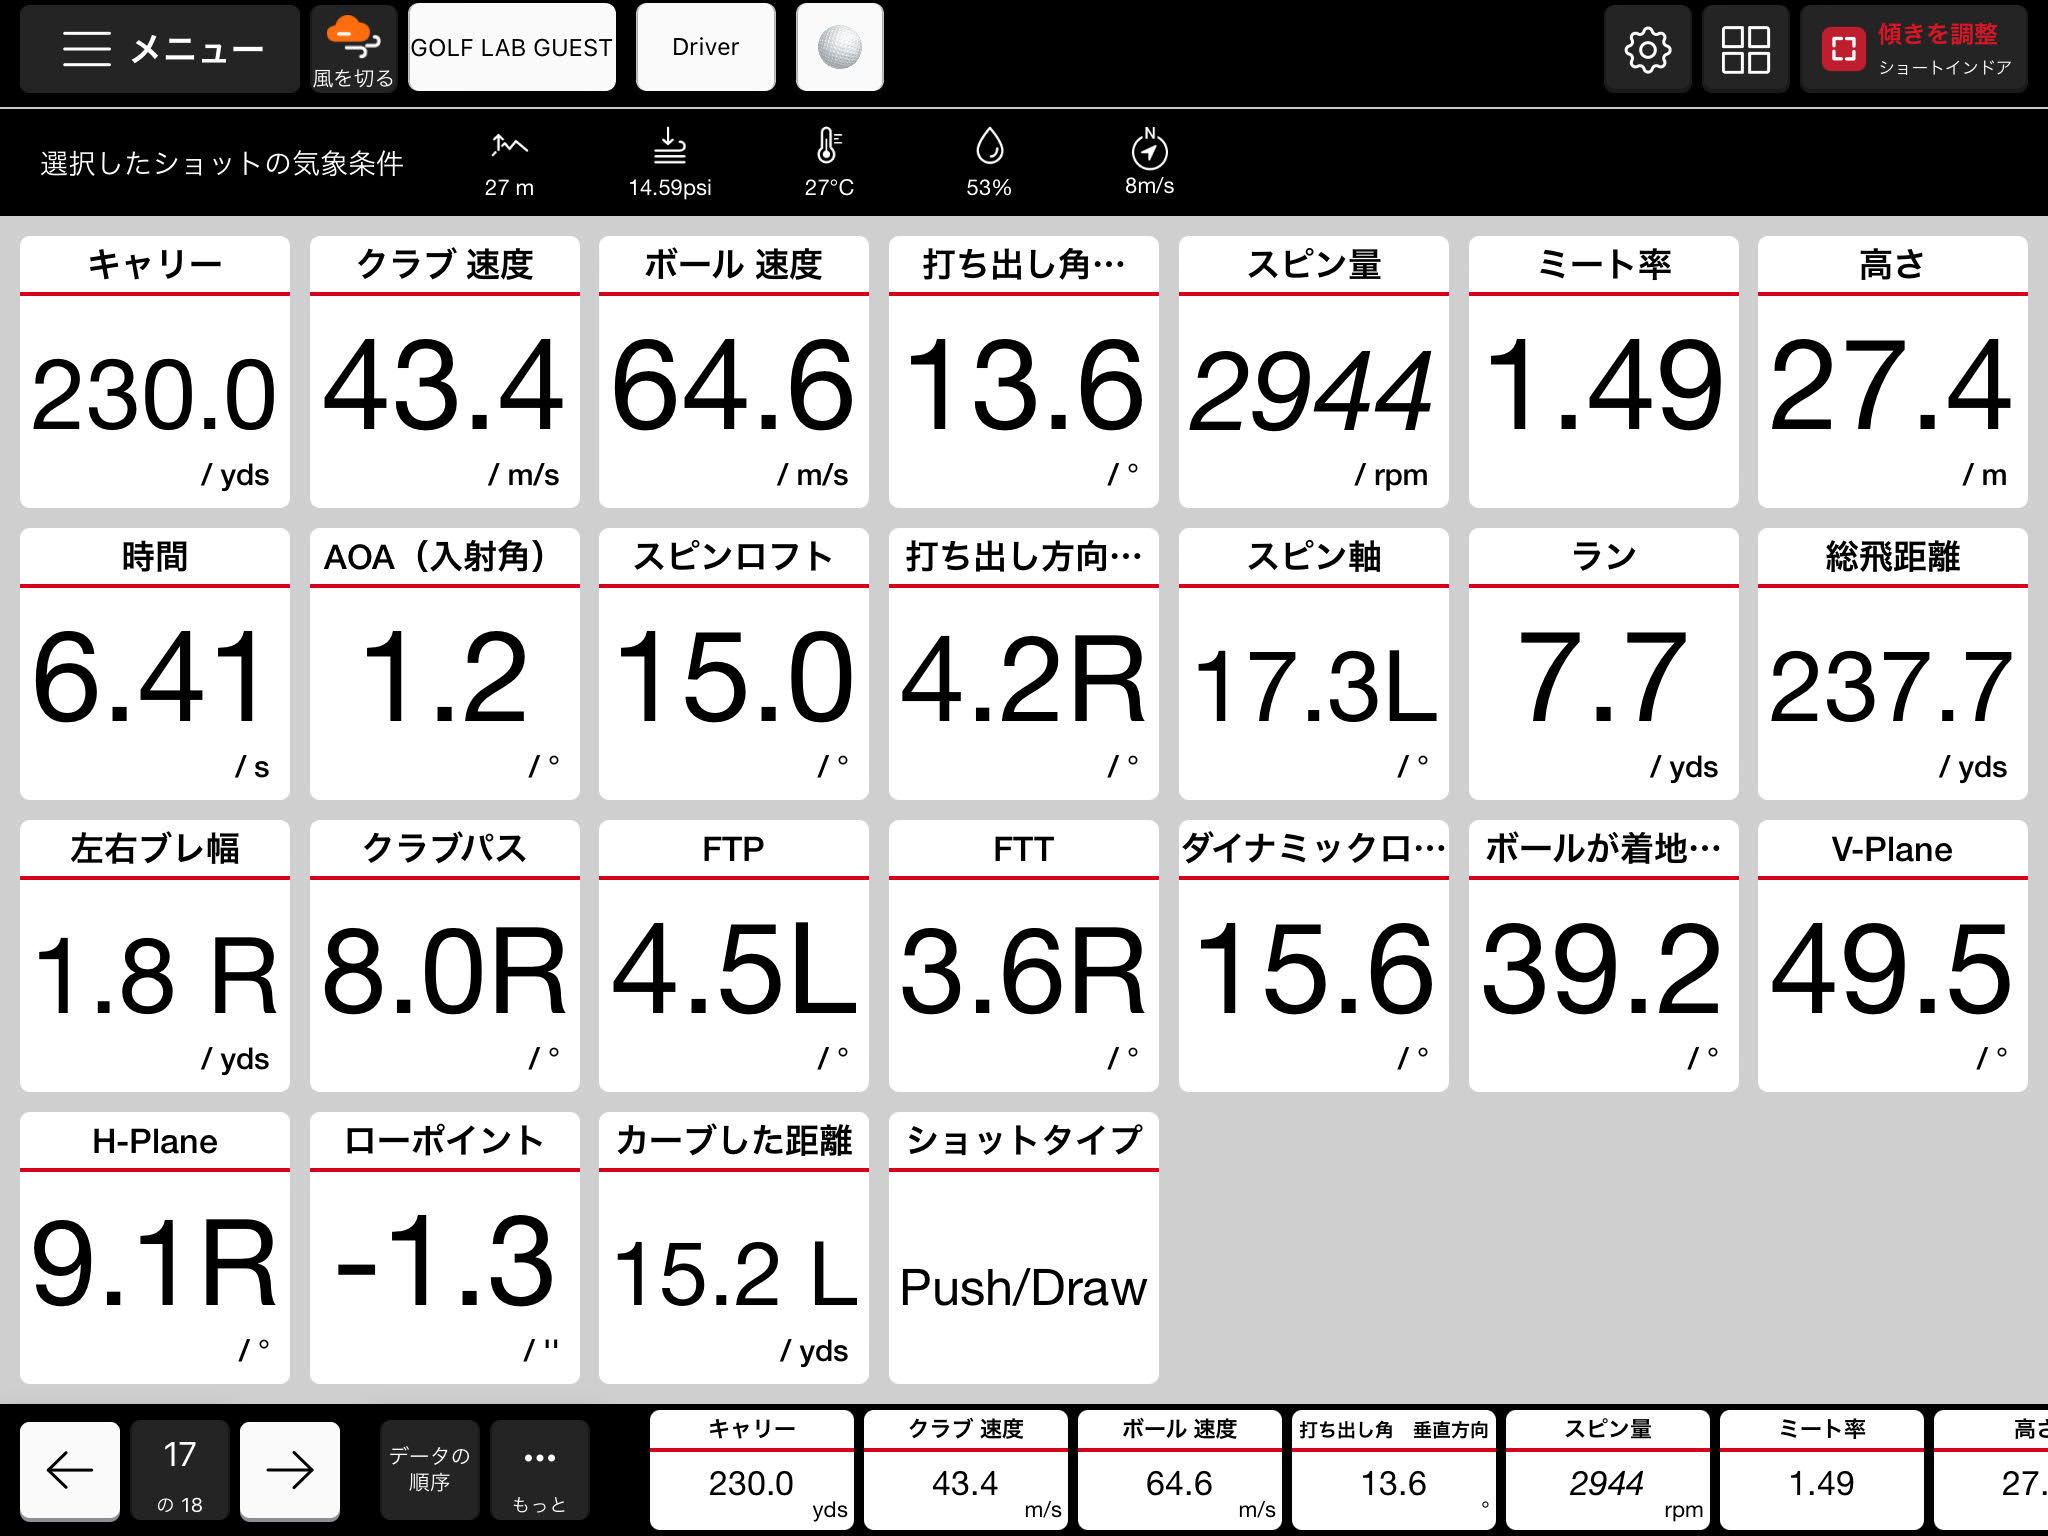Open the Driver club selector
The width and height of the screenshot is (2048, 1536).
705,48
